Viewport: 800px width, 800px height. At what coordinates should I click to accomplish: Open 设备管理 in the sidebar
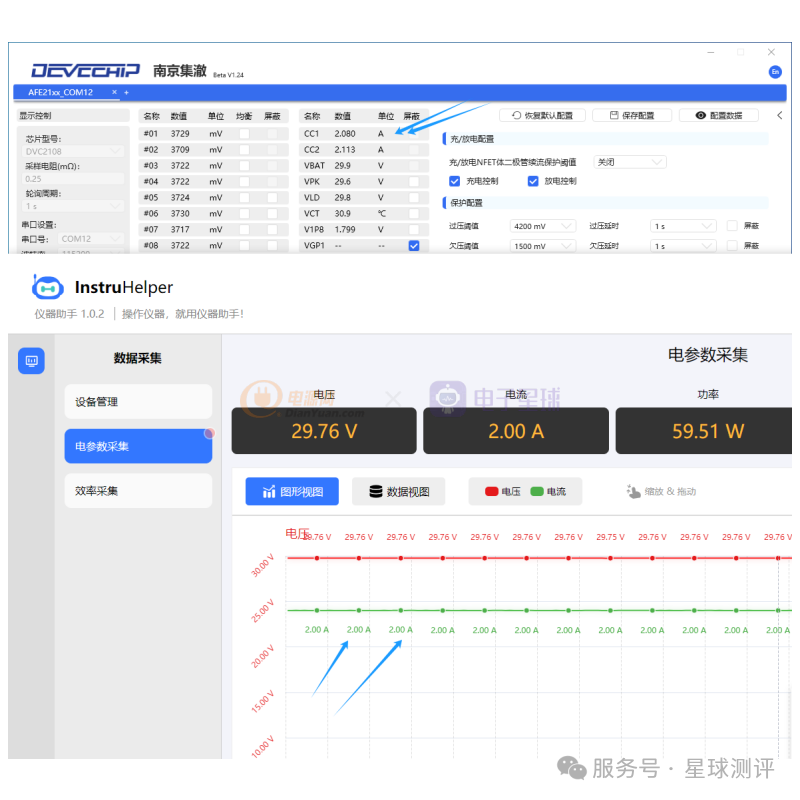click(x=138, y=402)
